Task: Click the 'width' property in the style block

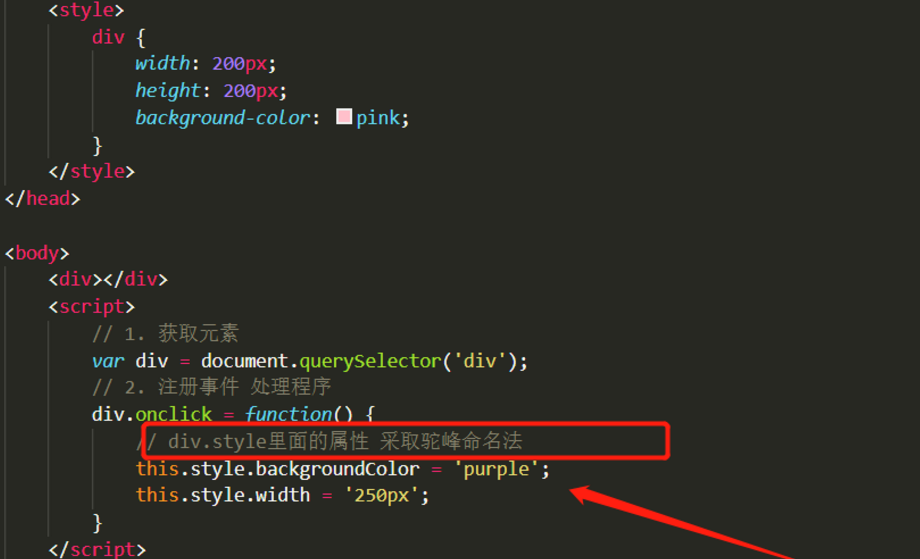Action: coord(163,63)
